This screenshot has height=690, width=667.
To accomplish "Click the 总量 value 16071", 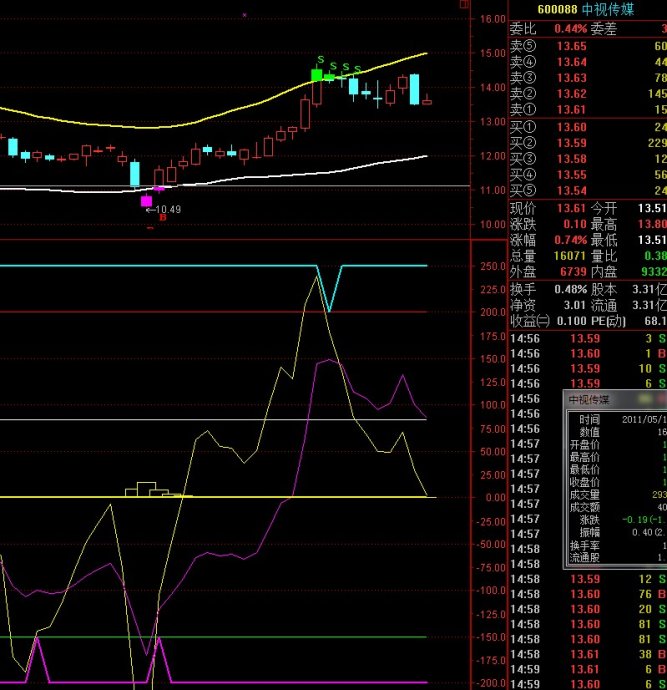I will tap(570, 256).
